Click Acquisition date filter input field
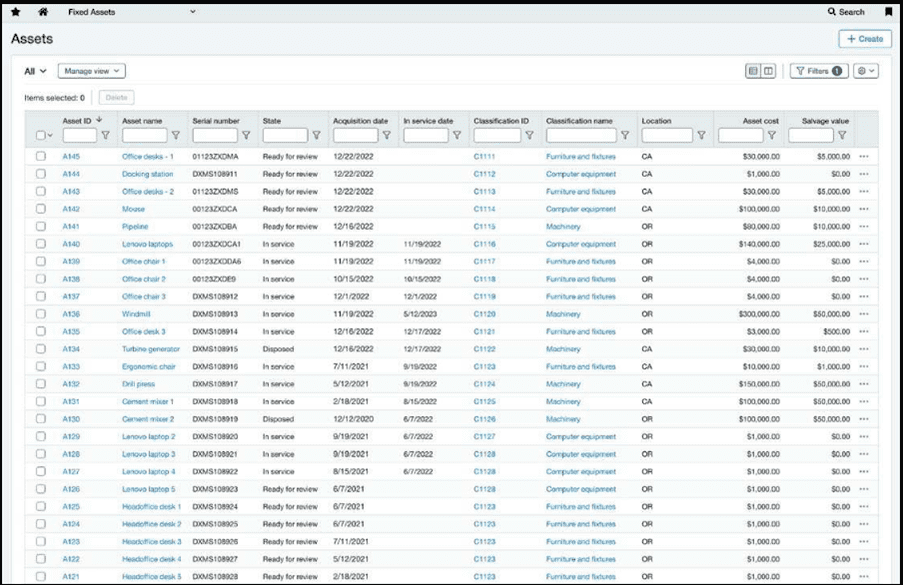This screenshot has width=903, height=585. [355, 135]
